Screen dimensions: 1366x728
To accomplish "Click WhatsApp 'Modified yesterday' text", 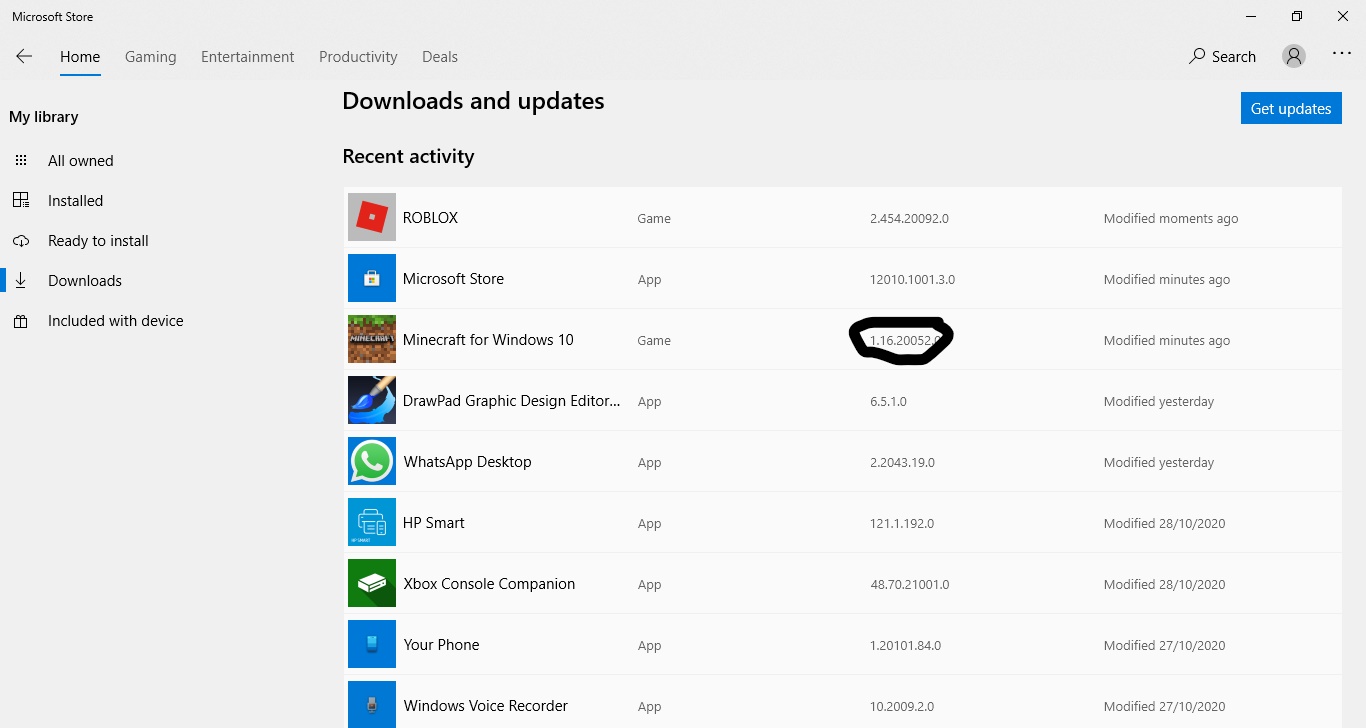I will [1159, 462].
